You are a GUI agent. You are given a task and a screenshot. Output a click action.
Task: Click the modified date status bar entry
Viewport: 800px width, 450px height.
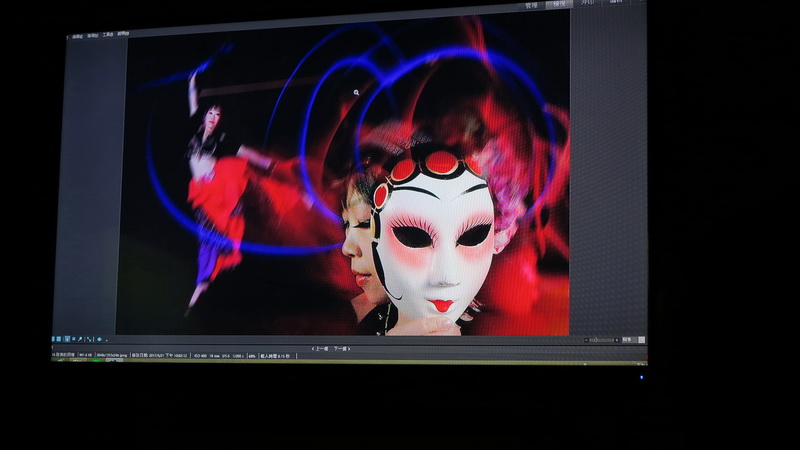click(159, 355)
